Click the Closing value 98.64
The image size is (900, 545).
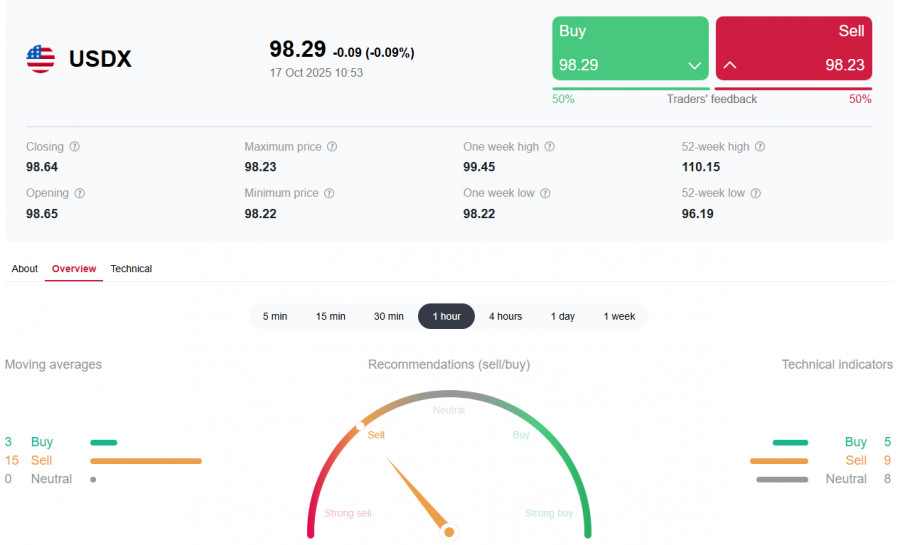click(x=42, y=167)
